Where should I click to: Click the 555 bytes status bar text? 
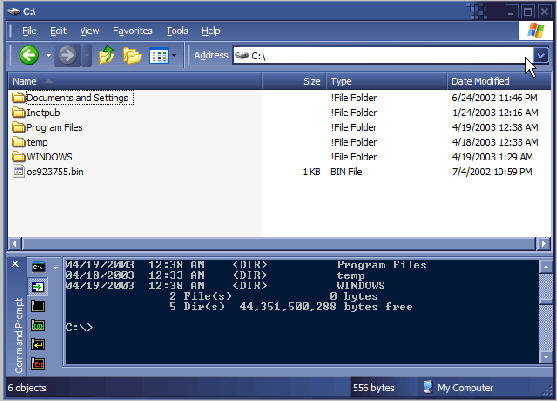tap(374, 388)
